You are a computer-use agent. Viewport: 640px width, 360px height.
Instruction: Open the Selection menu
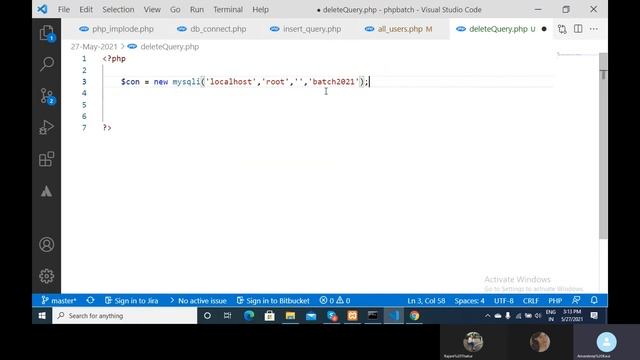[118, 9]
